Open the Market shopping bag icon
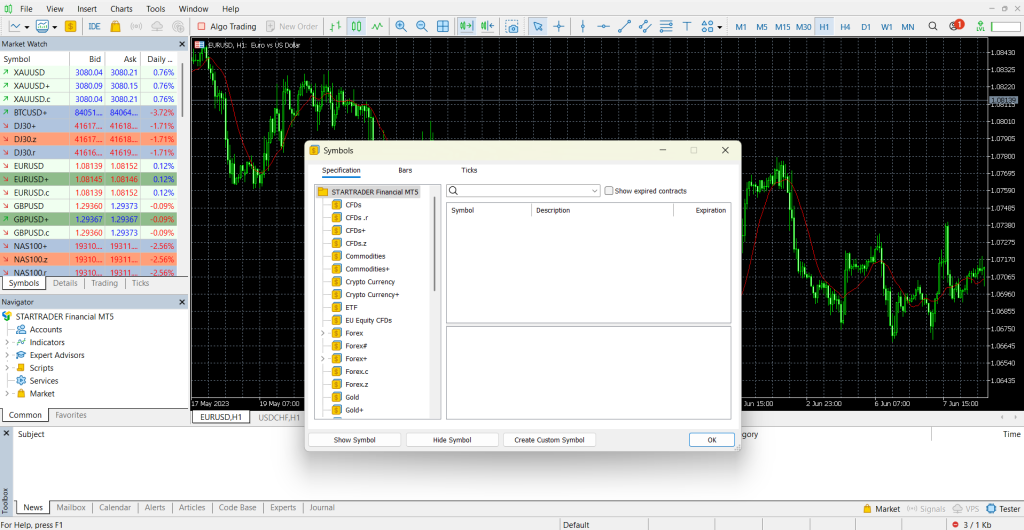Viewport: 1024px width, 530px height. 115,27
